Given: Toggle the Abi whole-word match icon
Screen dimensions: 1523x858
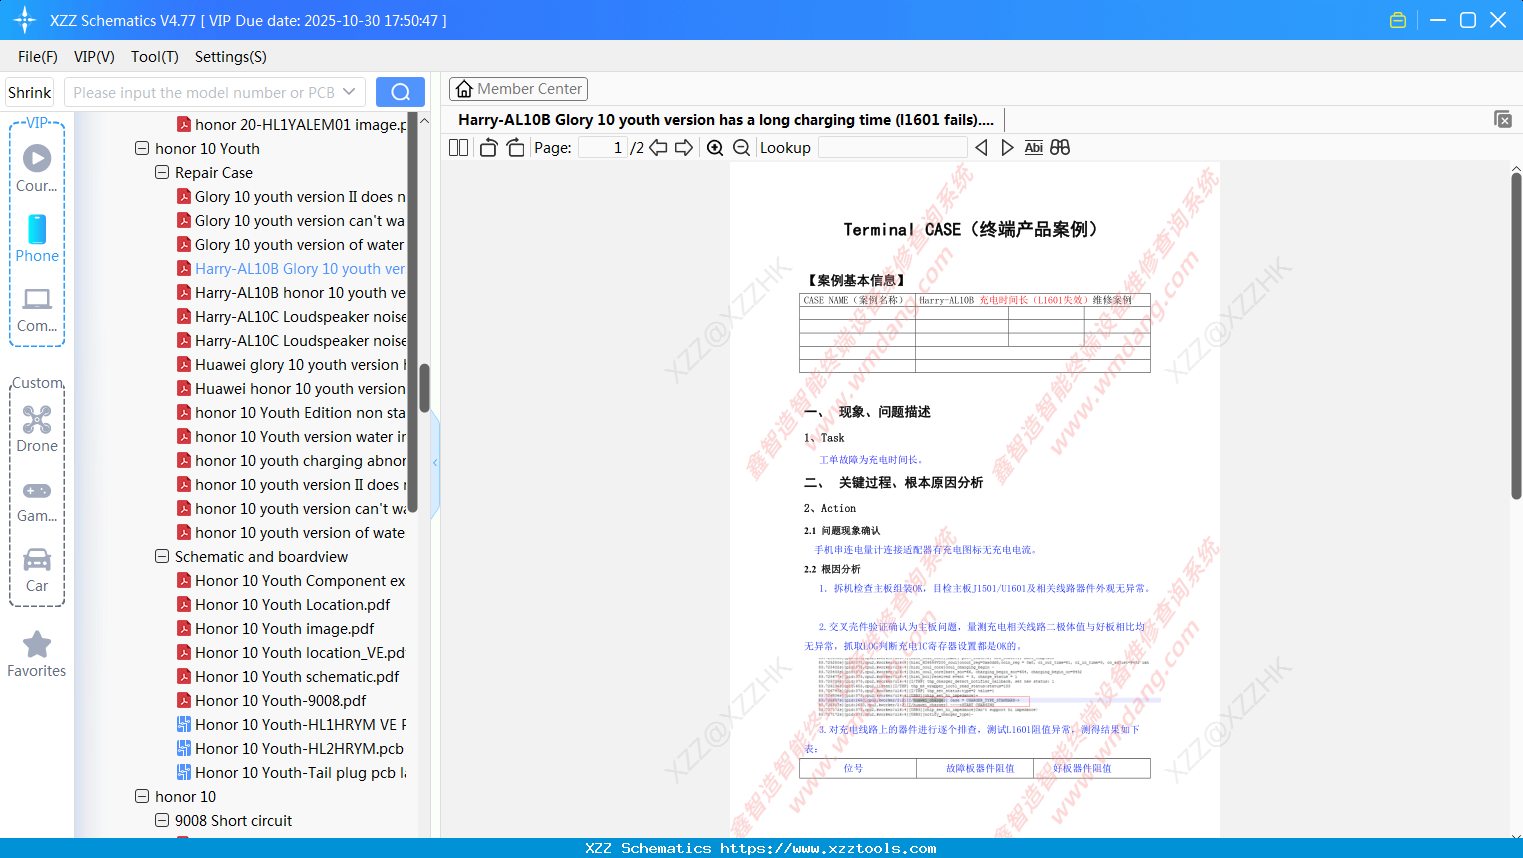Looking at the screenshot, I should tap(1034, 147).
